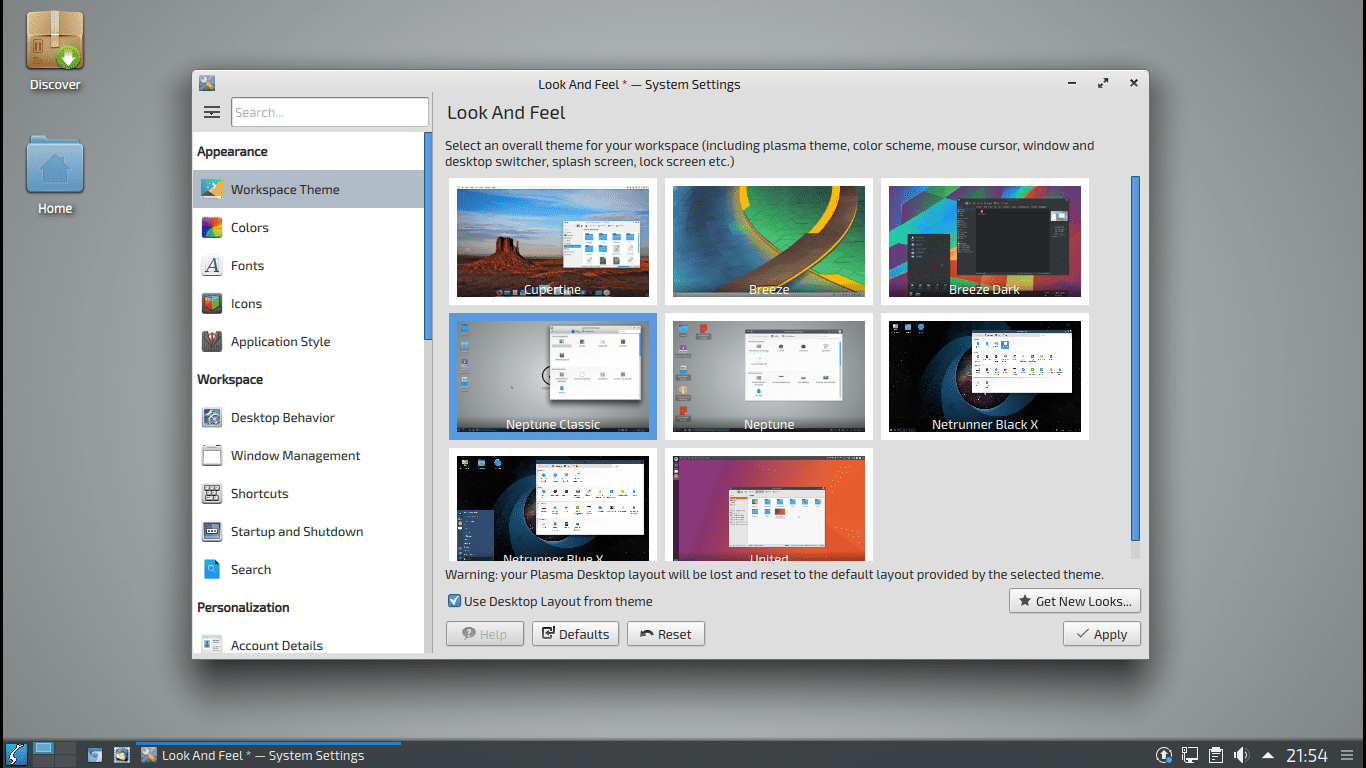The height and width of the screenshot is (768, 1366).
Task: Open the Icons settings category icon
Action: [211, 303]
